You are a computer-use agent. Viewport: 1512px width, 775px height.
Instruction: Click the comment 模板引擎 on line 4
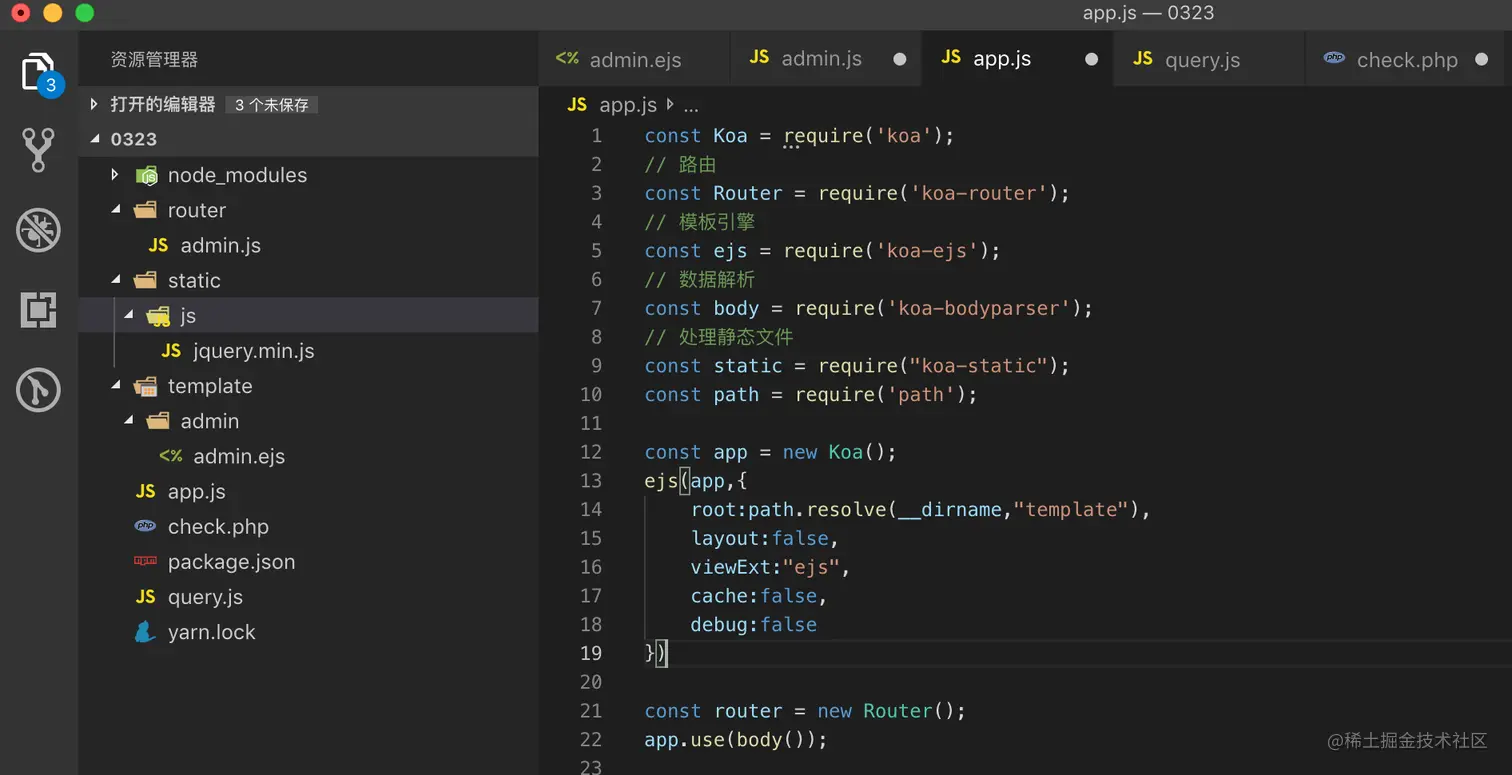click(717, 222)
